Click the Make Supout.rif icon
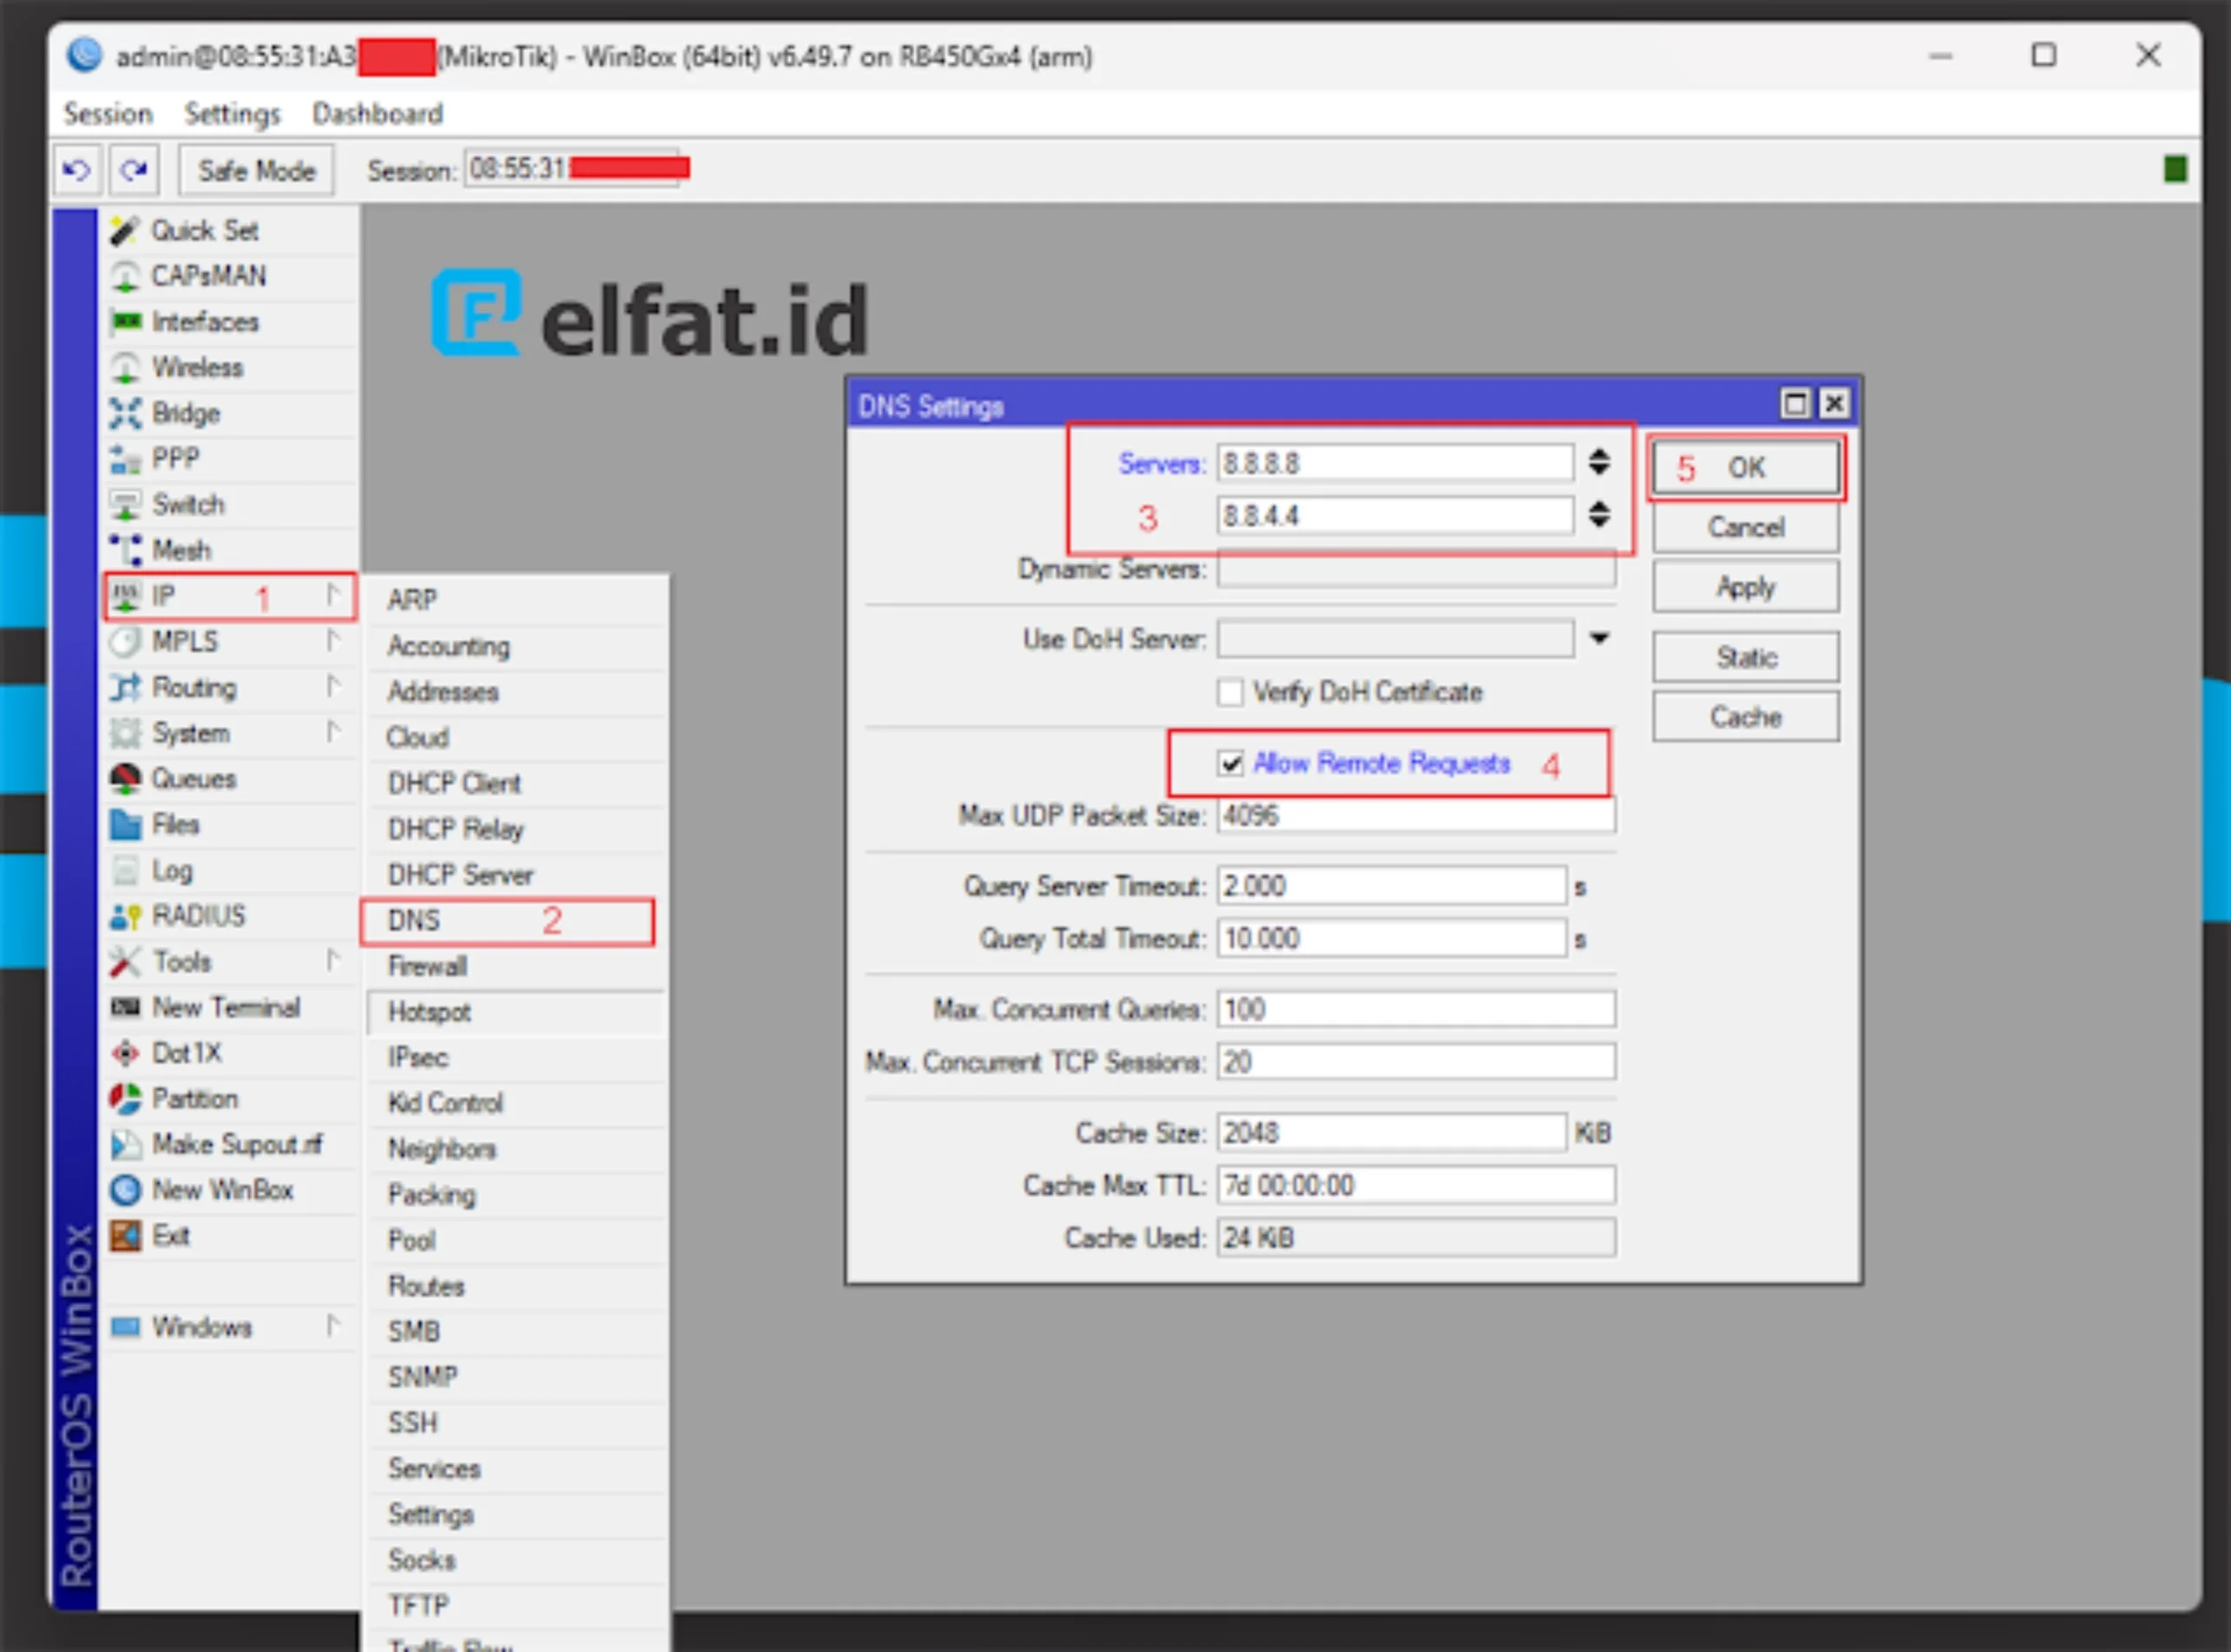Screen dimensions: 2231x1652 pos(125,1145)
